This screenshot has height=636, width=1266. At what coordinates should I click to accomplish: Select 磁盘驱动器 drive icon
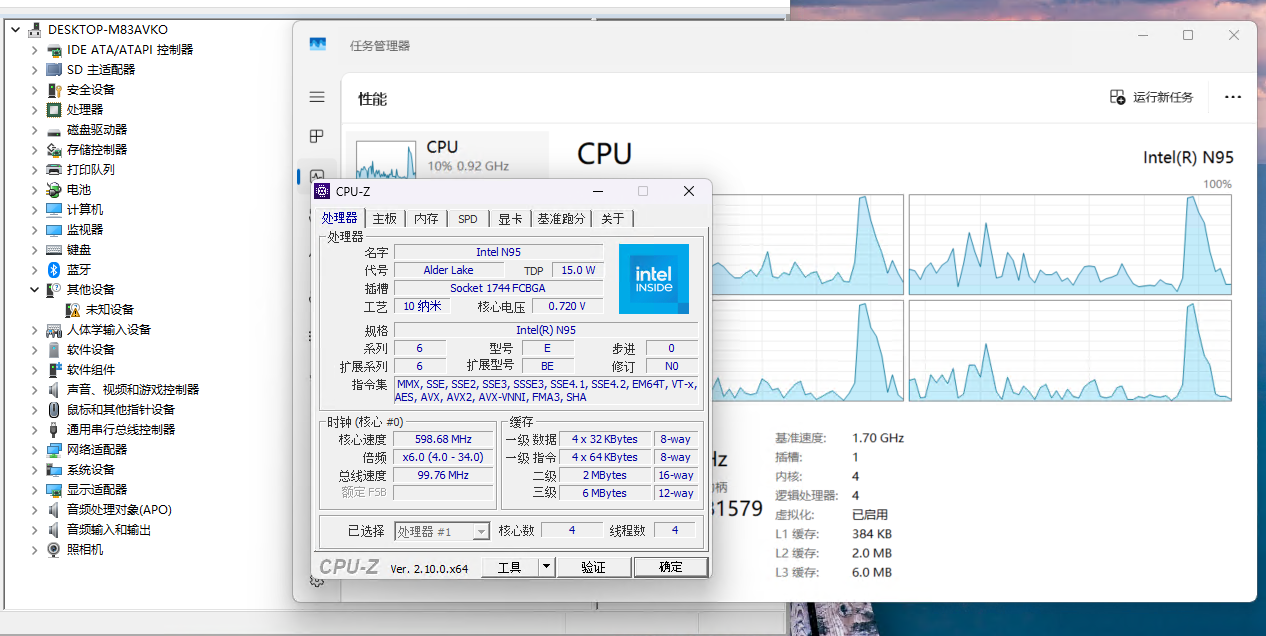click(x=54, y=129)
